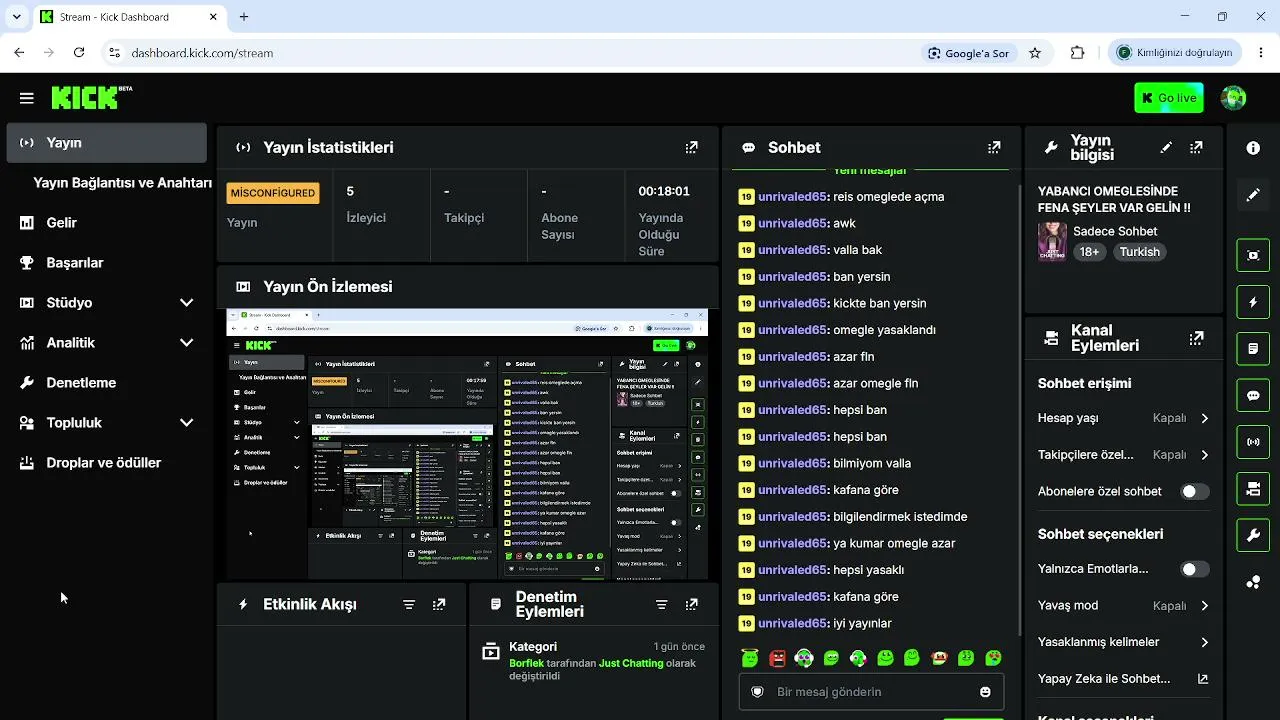Toggle the stream preview panel in right rail
Viewport: 1280px width, 720px height.
1253,255
